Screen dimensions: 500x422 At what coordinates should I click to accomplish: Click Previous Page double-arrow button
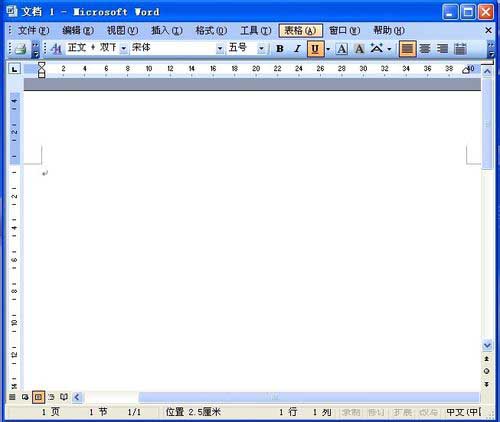point(487,359)
